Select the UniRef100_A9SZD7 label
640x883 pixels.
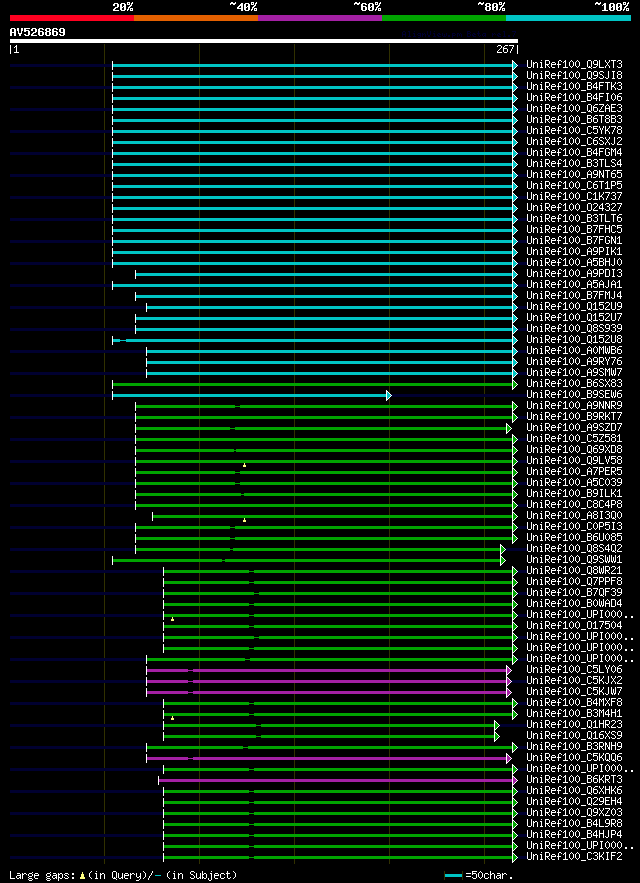point(574,428)
